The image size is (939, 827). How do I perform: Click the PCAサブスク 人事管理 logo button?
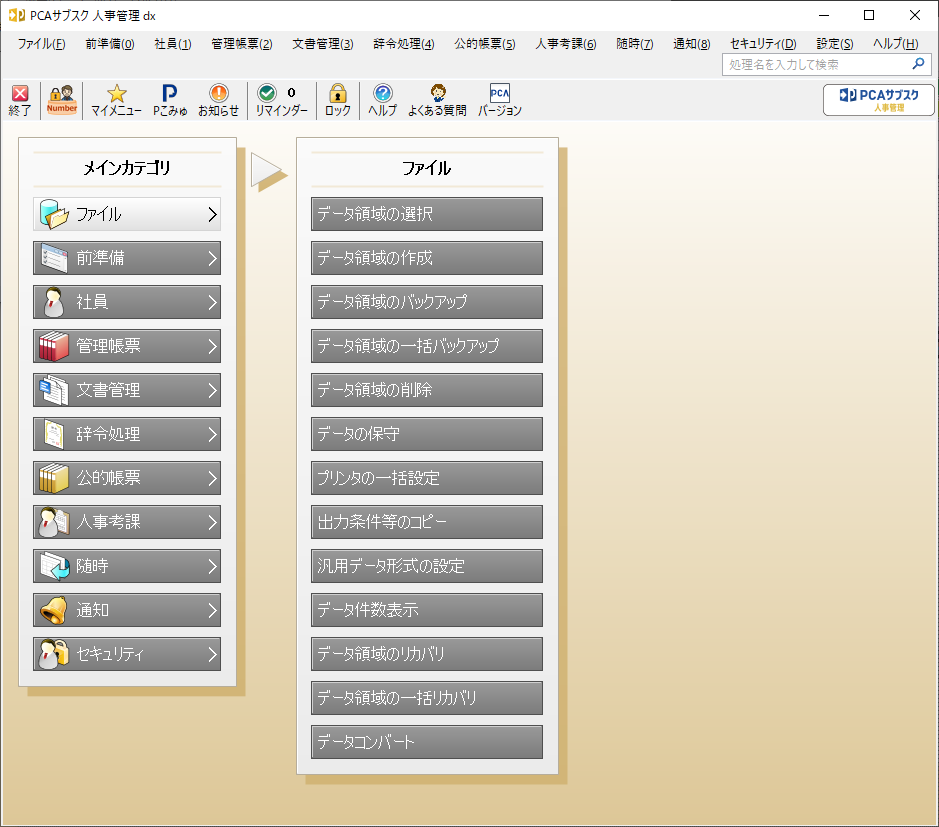click(x=878, y=100)
